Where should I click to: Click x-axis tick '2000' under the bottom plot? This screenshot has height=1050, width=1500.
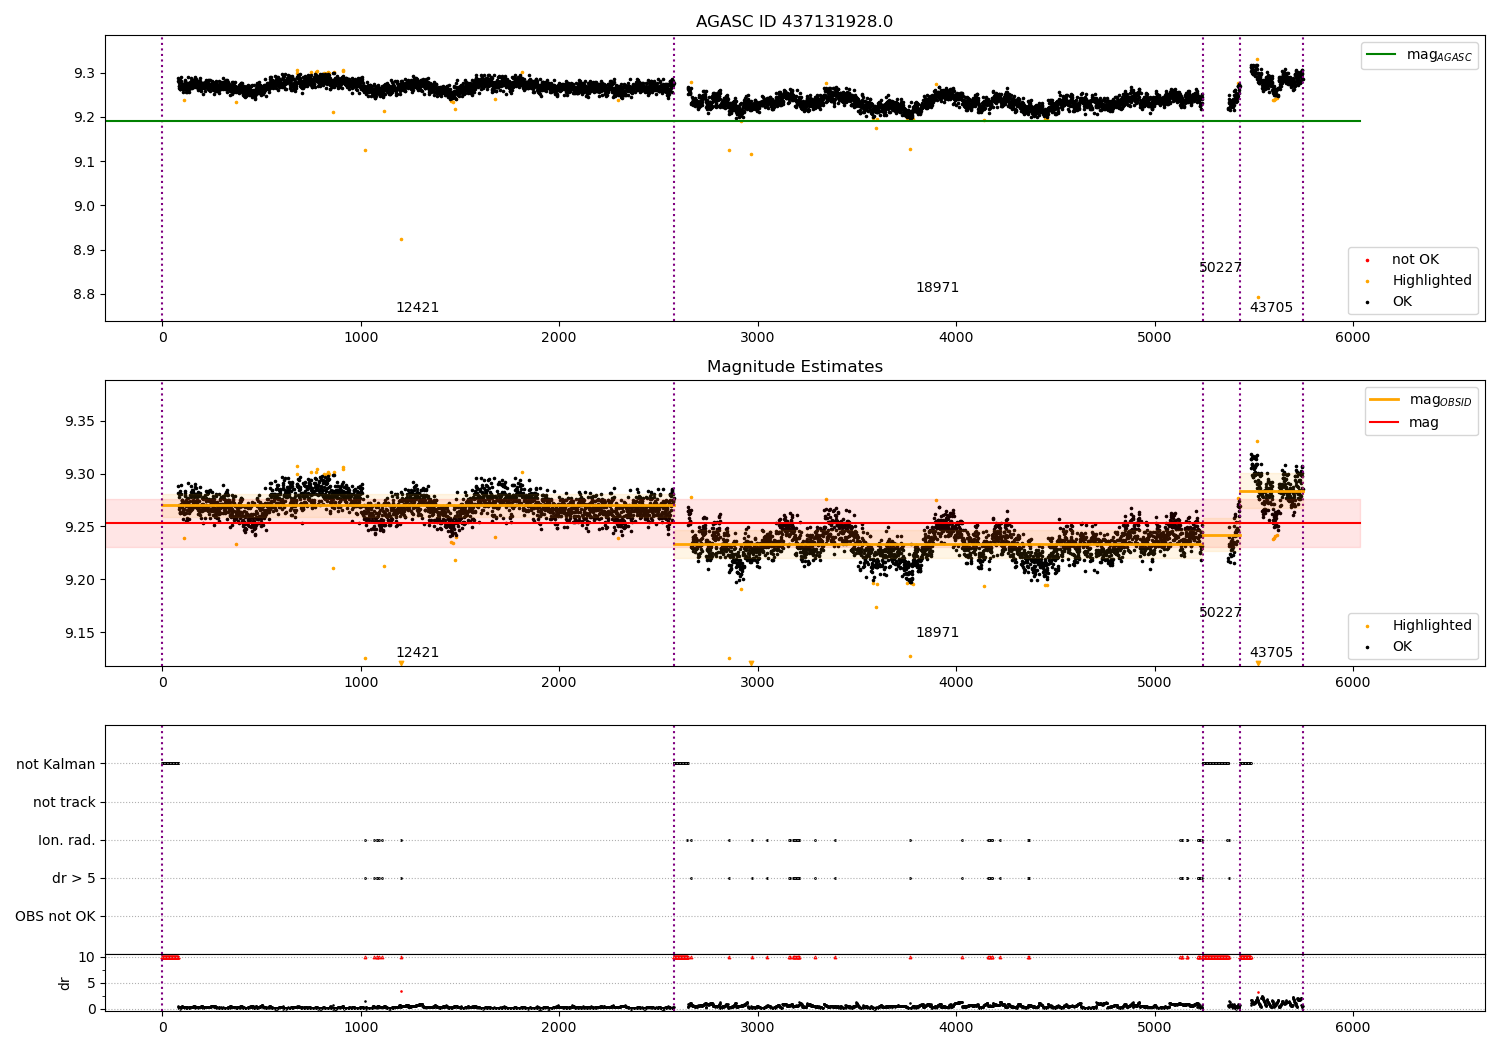point(559,1027)
